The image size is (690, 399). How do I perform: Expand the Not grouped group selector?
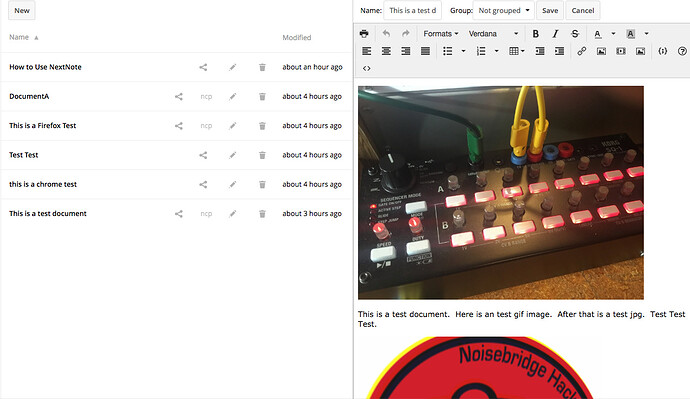click(503, 11)
